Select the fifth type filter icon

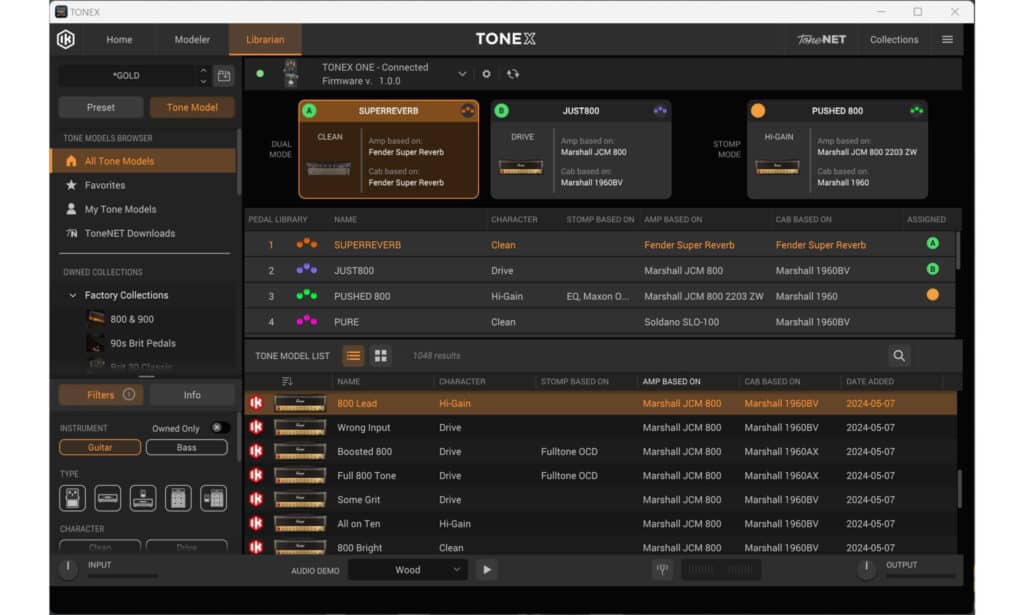coord(214,499)
